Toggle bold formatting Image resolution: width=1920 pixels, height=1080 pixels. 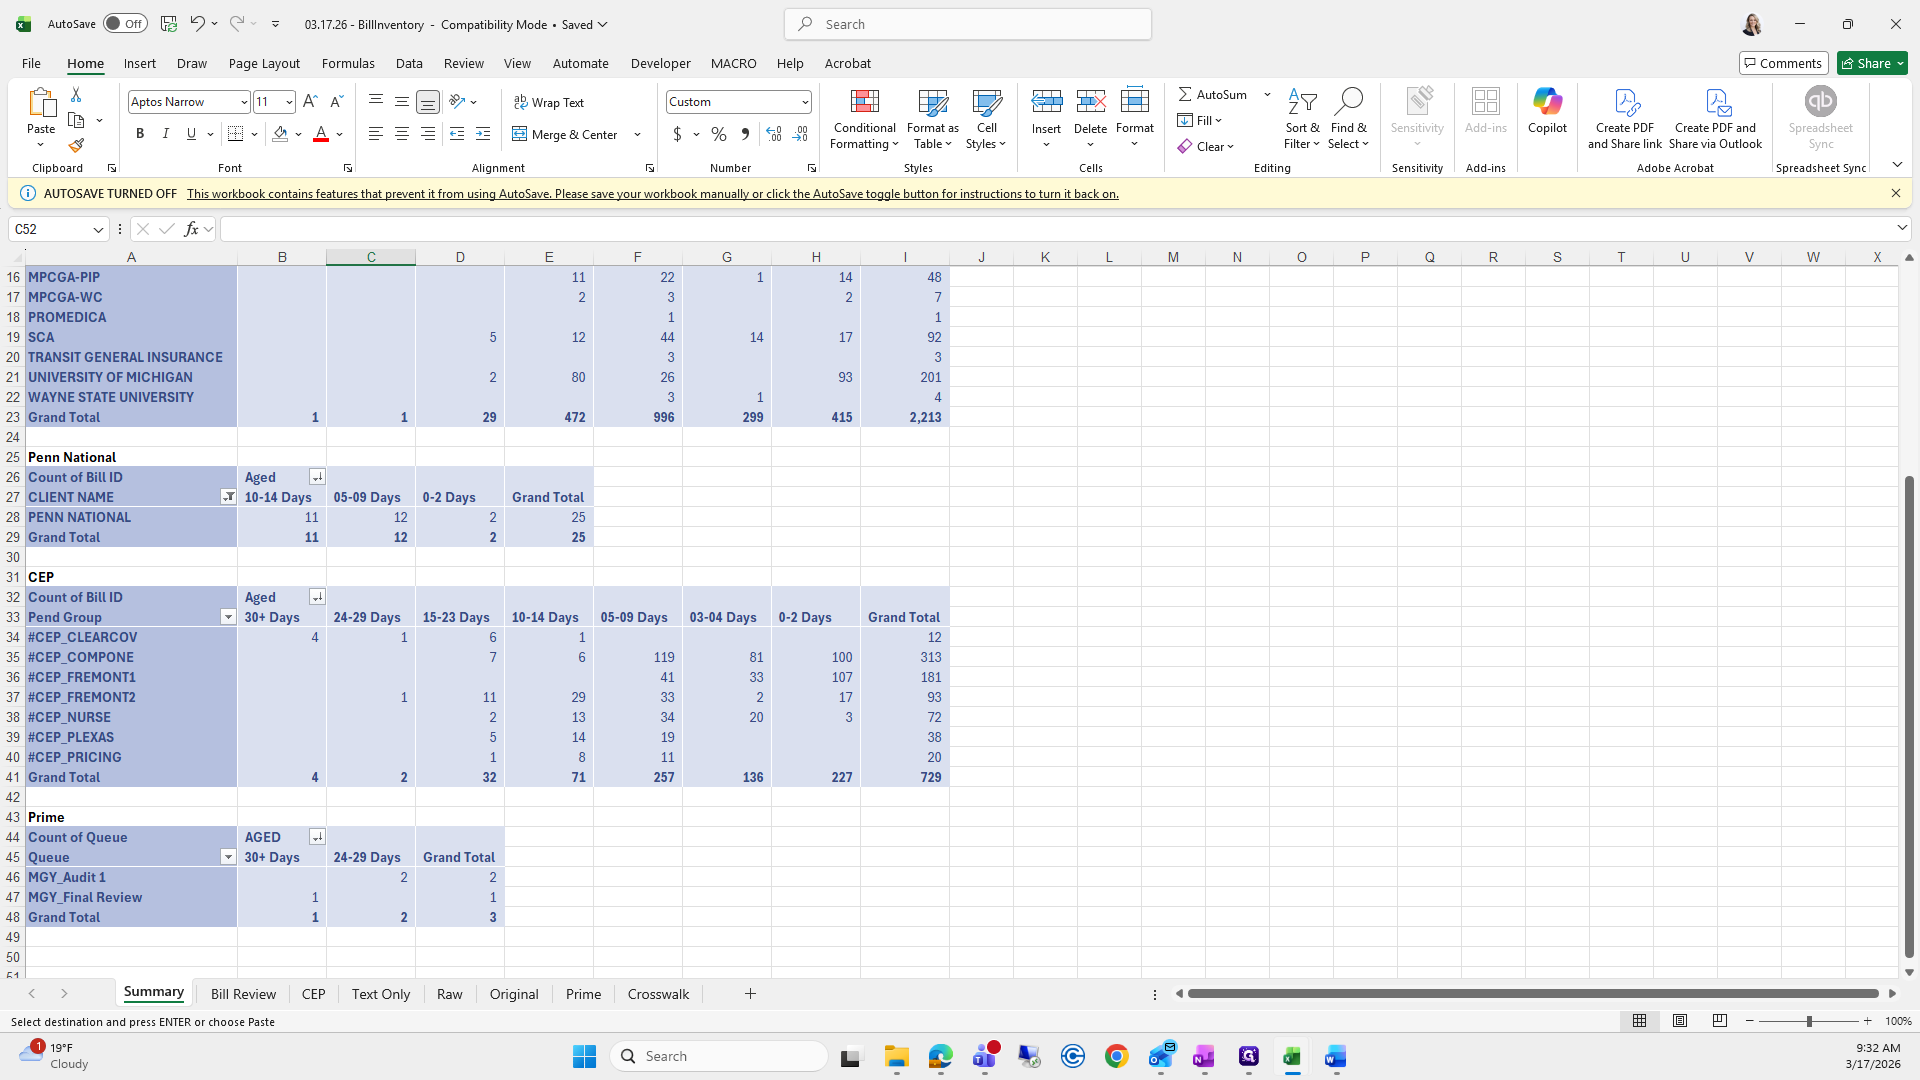(140, 134)
